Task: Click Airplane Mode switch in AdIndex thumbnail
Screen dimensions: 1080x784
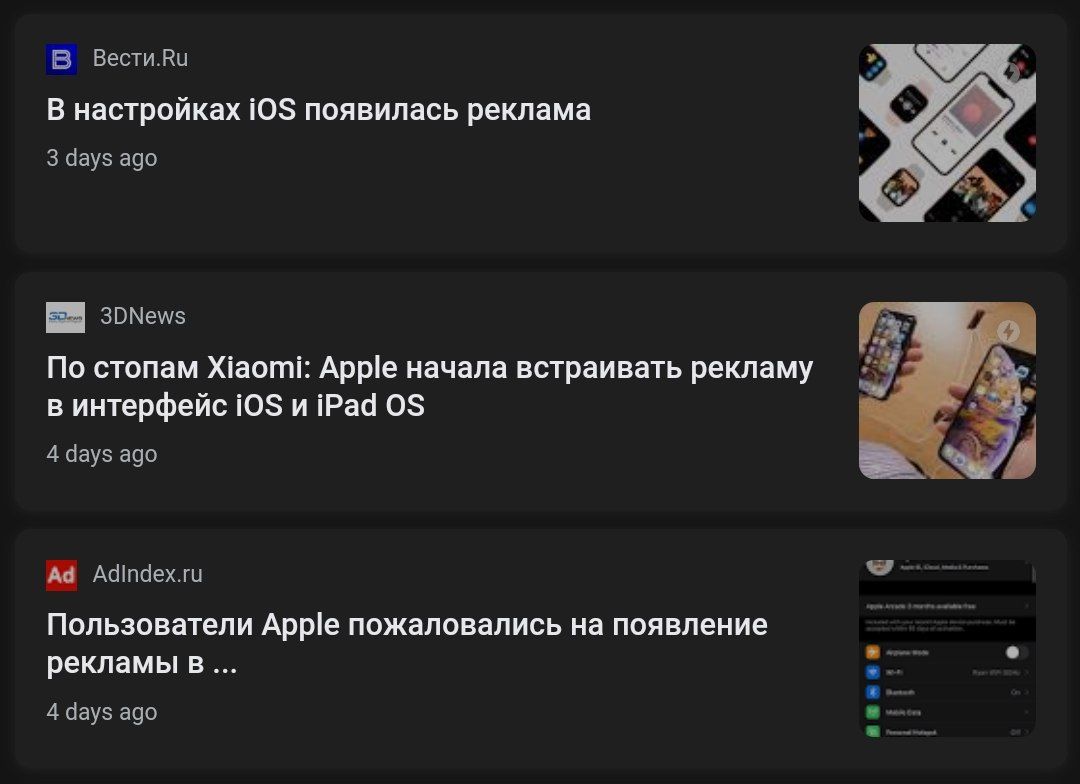Action: (x=1017, y=652)
